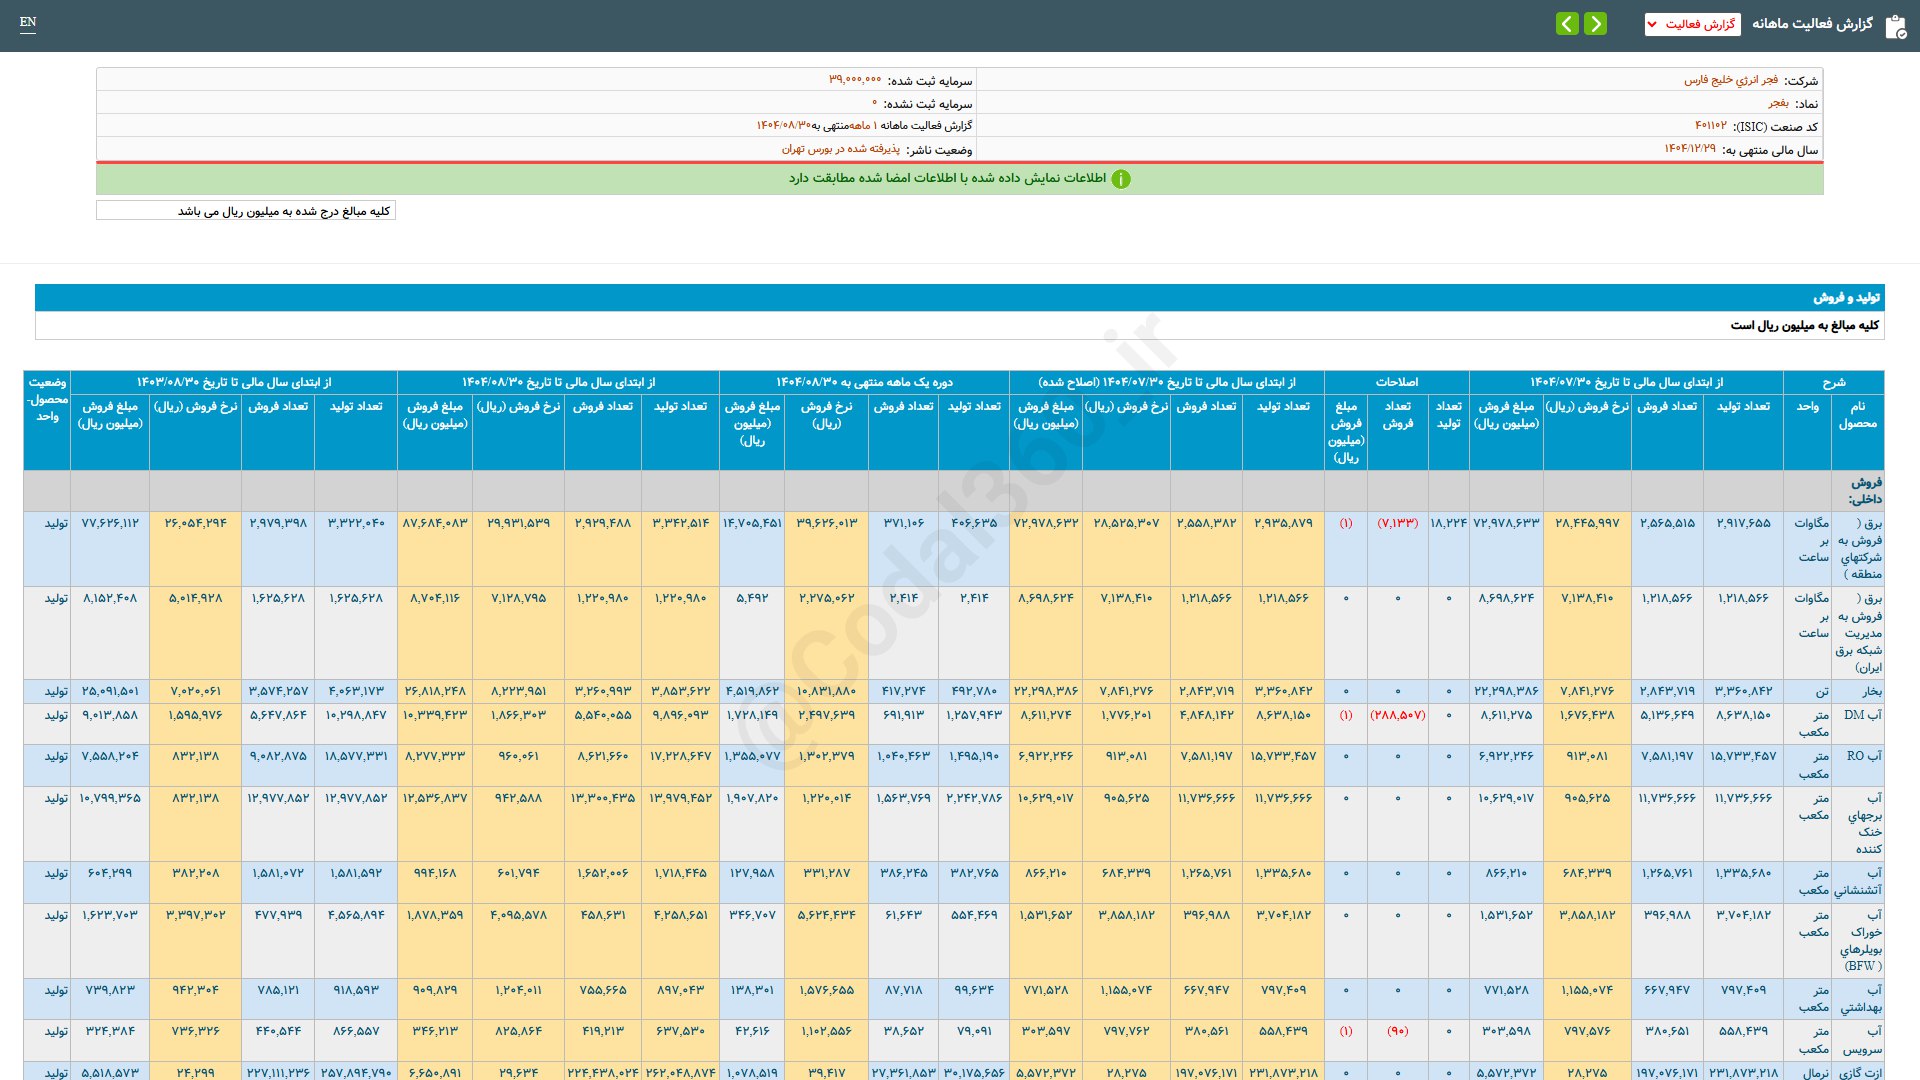Viewport: 1920px width, 1080px height.
Task: Click the نام محصول column header
Action: click(1857, 415)
